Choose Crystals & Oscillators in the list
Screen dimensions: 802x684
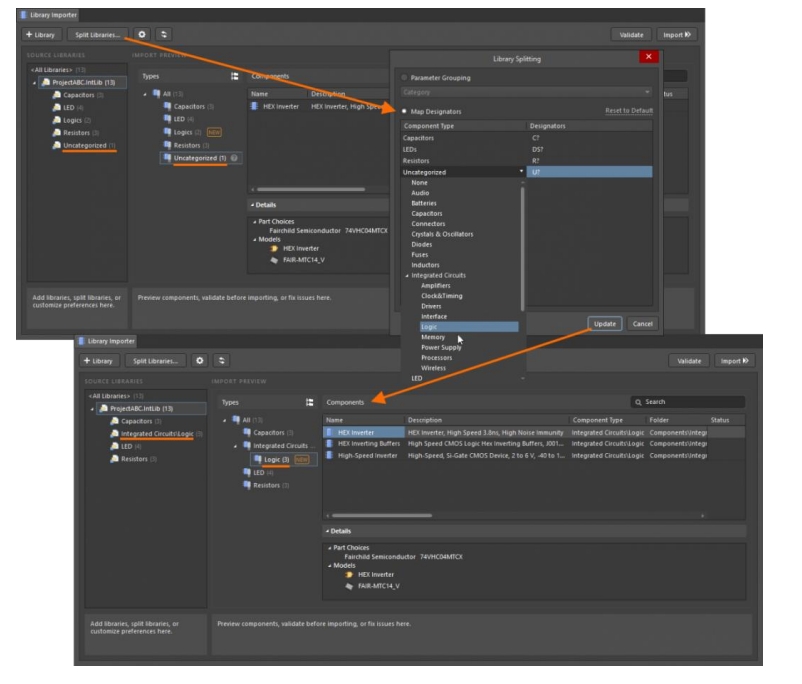click(x=442, y=234)
